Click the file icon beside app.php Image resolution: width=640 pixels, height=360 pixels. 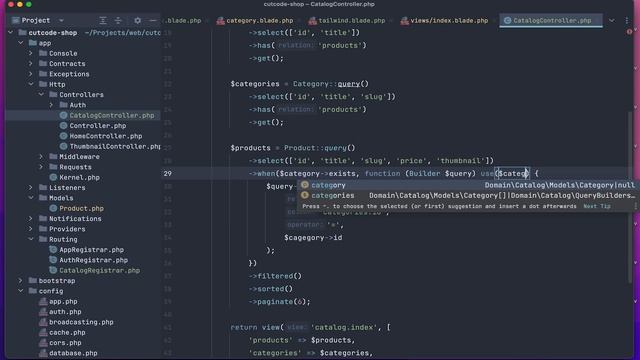43,301
